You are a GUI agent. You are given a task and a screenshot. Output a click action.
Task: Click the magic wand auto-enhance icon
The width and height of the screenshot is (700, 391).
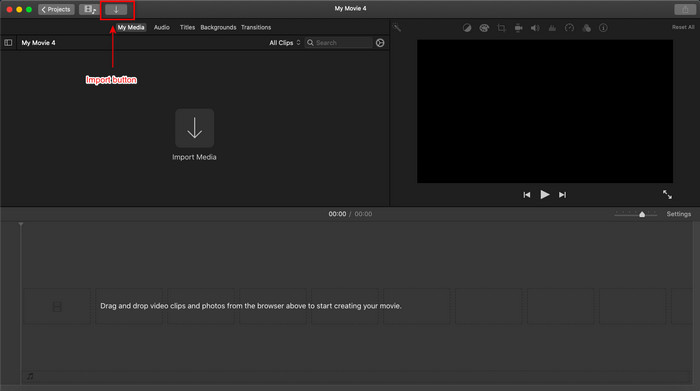(x=397, y=28)
